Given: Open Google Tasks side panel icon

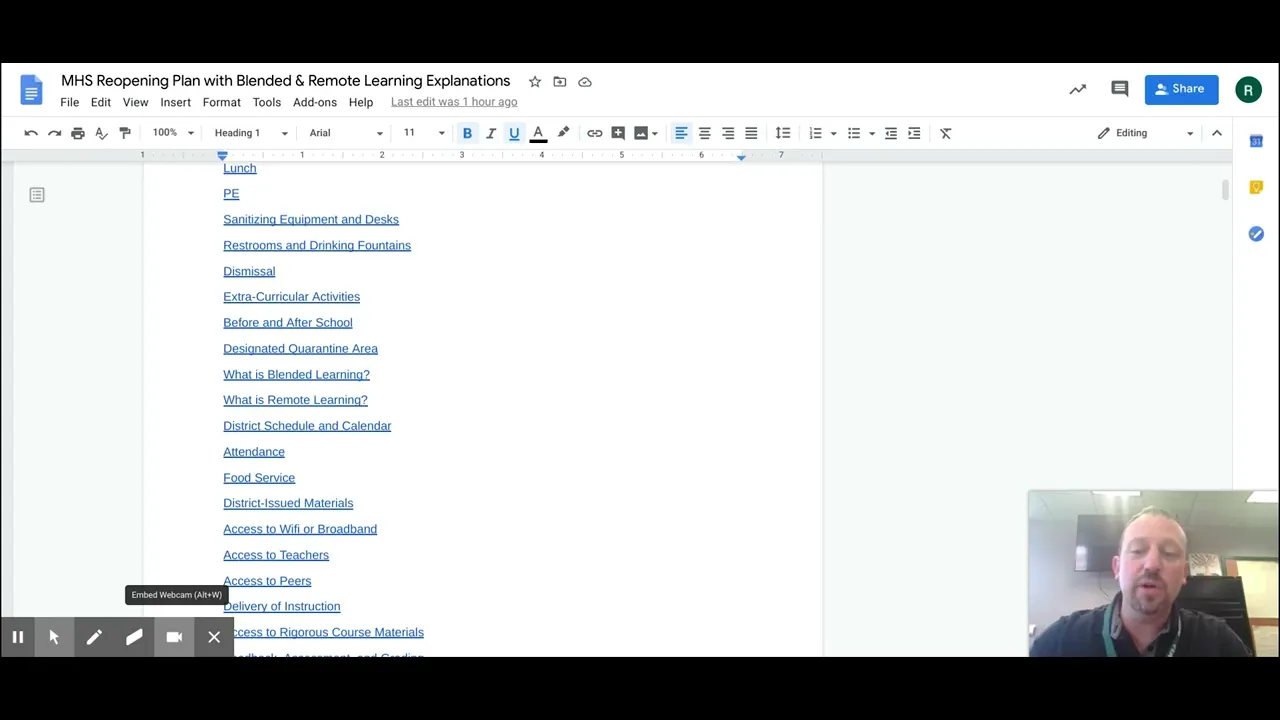Looking at the screenshot, I should (x=1256, y=233).
